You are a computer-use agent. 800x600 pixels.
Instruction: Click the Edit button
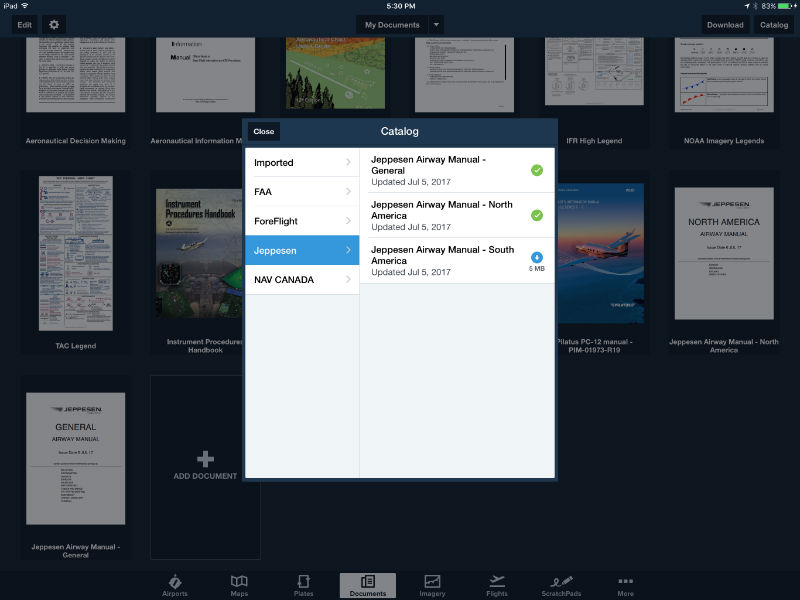(24, 24)
